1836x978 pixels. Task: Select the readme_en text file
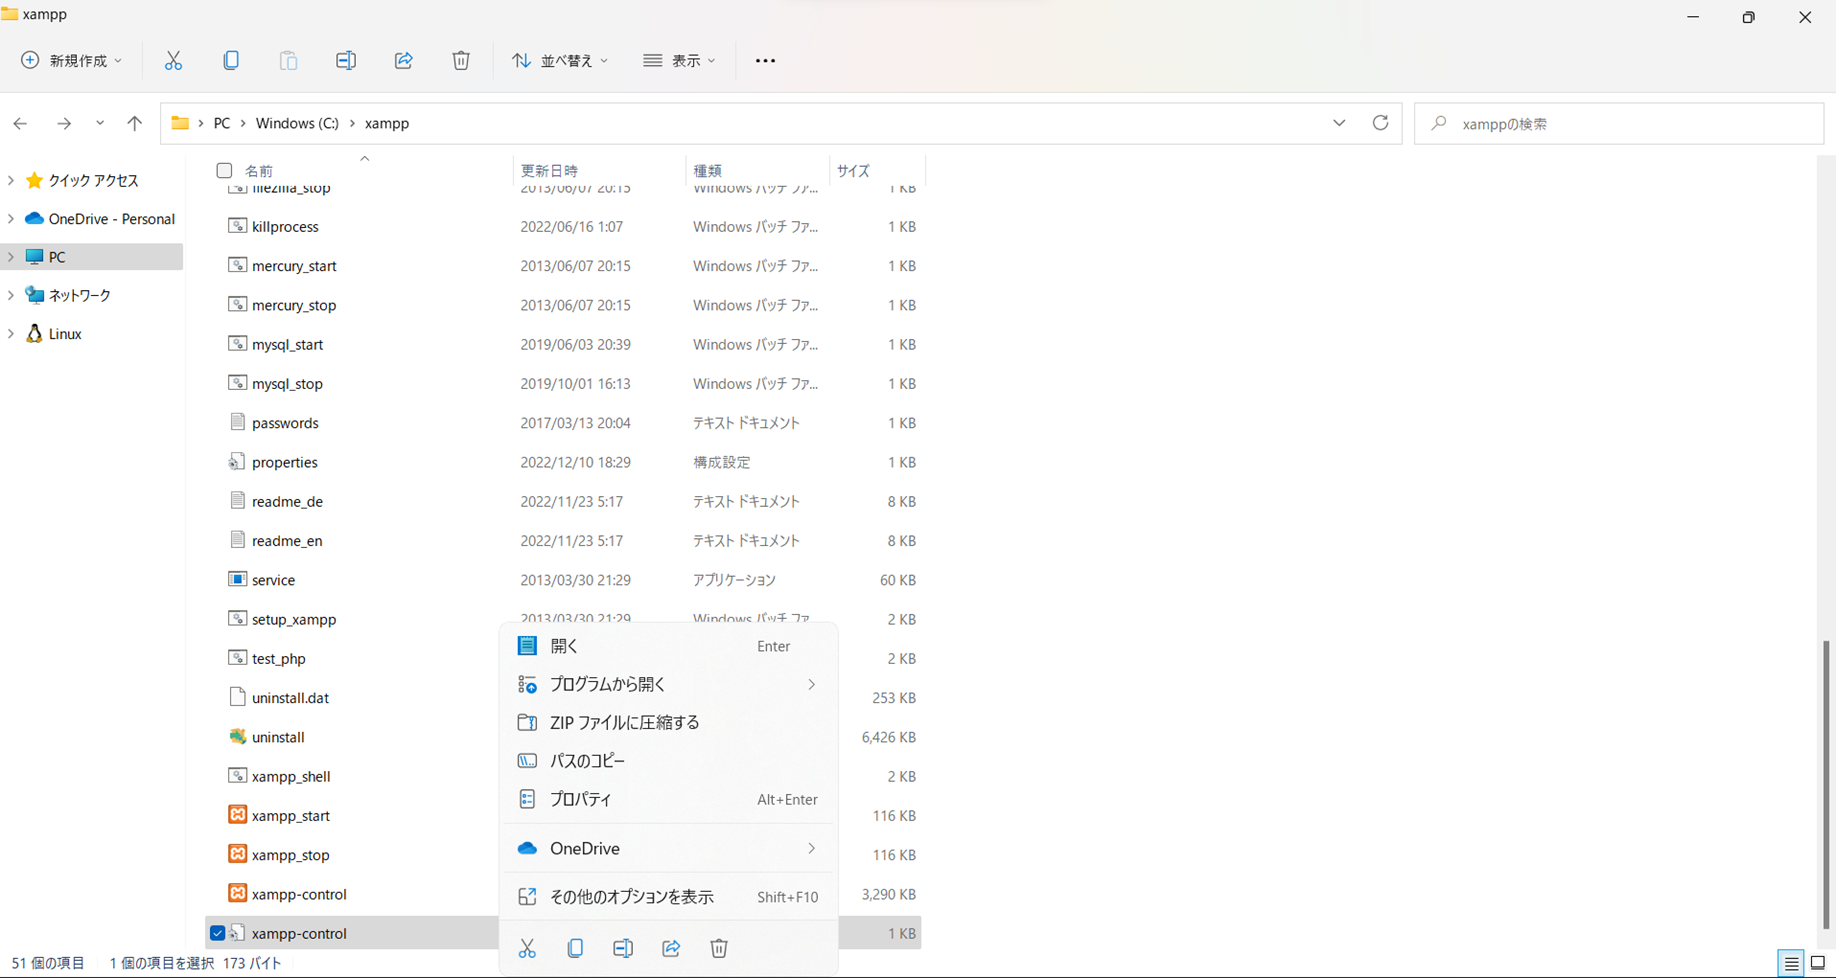click(287, 541)
